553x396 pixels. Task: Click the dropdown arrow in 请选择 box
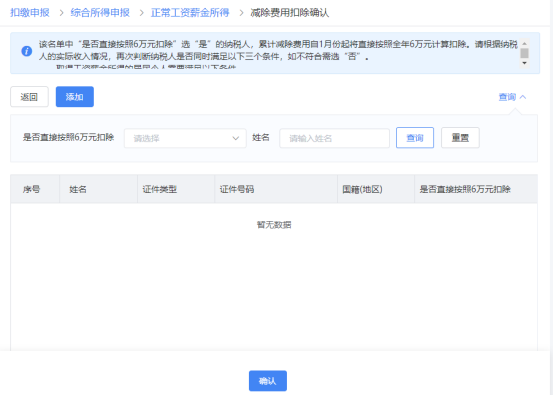coord(236,138)
